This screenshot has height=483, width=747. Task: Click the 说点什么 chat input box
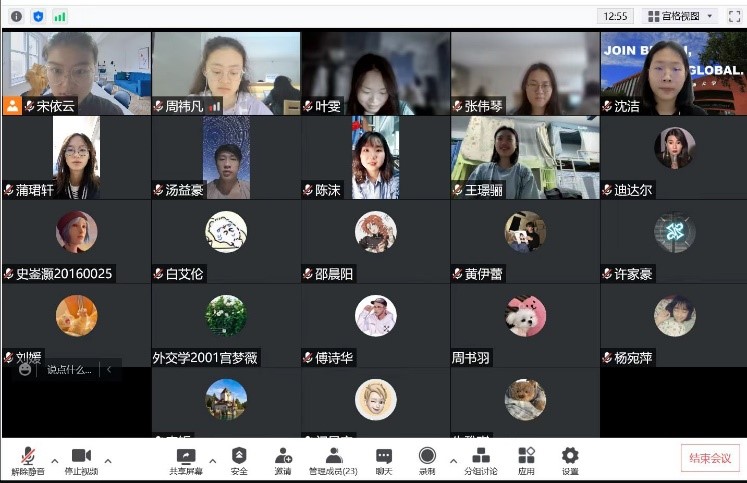pos(70,370)
